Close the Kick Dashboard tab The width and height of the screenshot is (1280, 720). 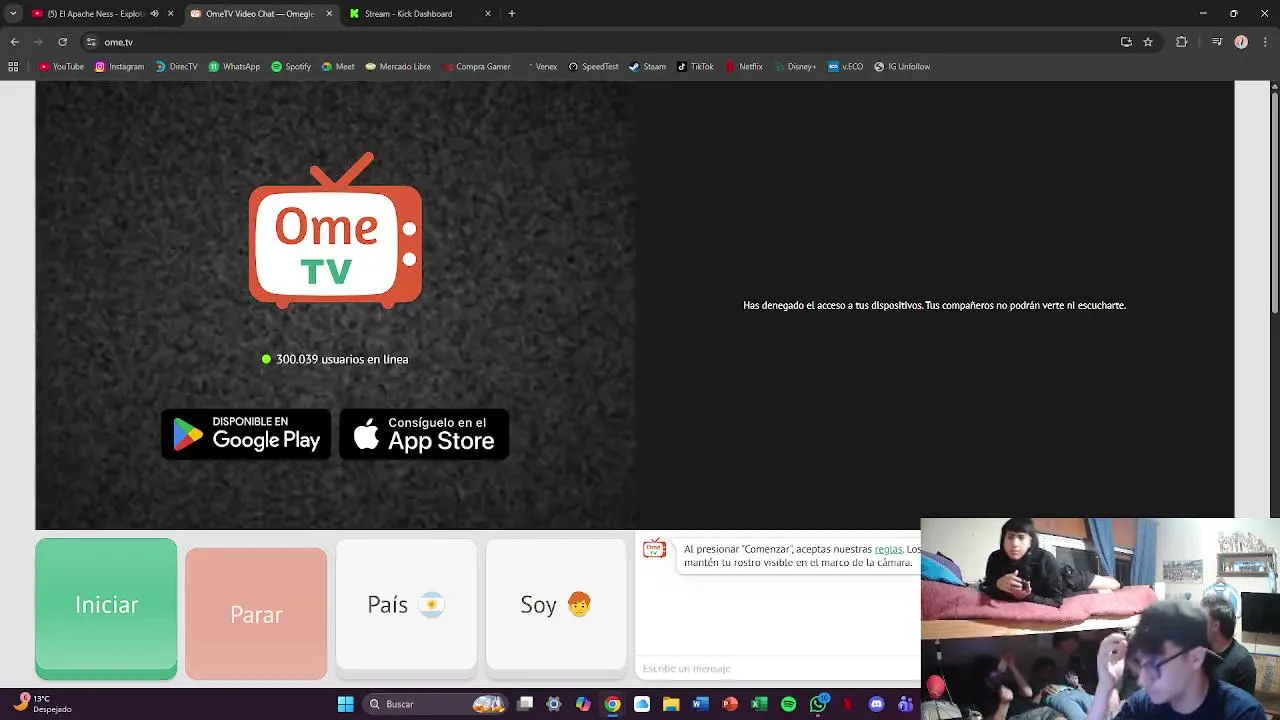(x=488, y=14)
